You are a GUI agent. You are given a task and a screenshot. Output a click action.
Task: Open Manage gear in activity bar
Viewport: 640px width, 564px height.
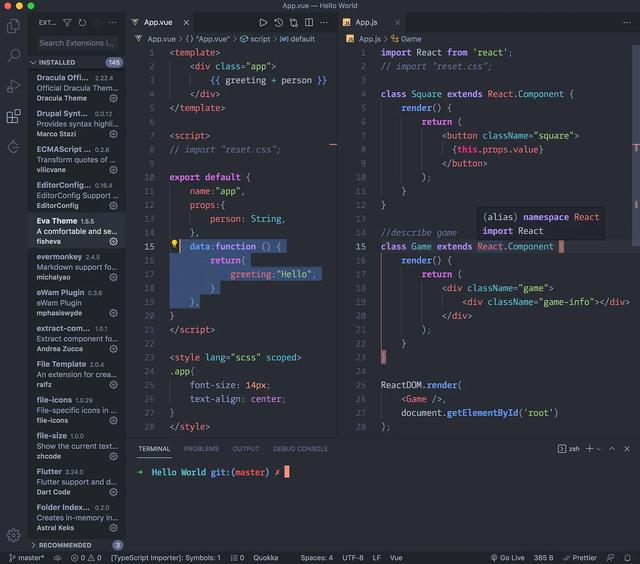tap(13, 535)
